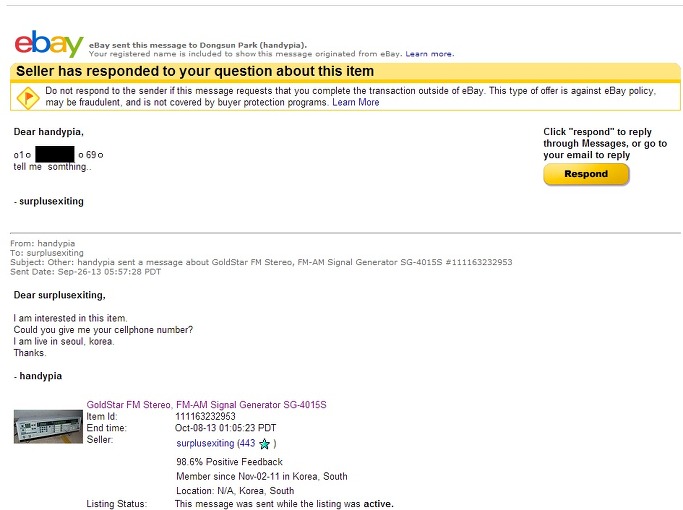Click the Listing Status message text

pyautogui.click(x=284, y=504)
